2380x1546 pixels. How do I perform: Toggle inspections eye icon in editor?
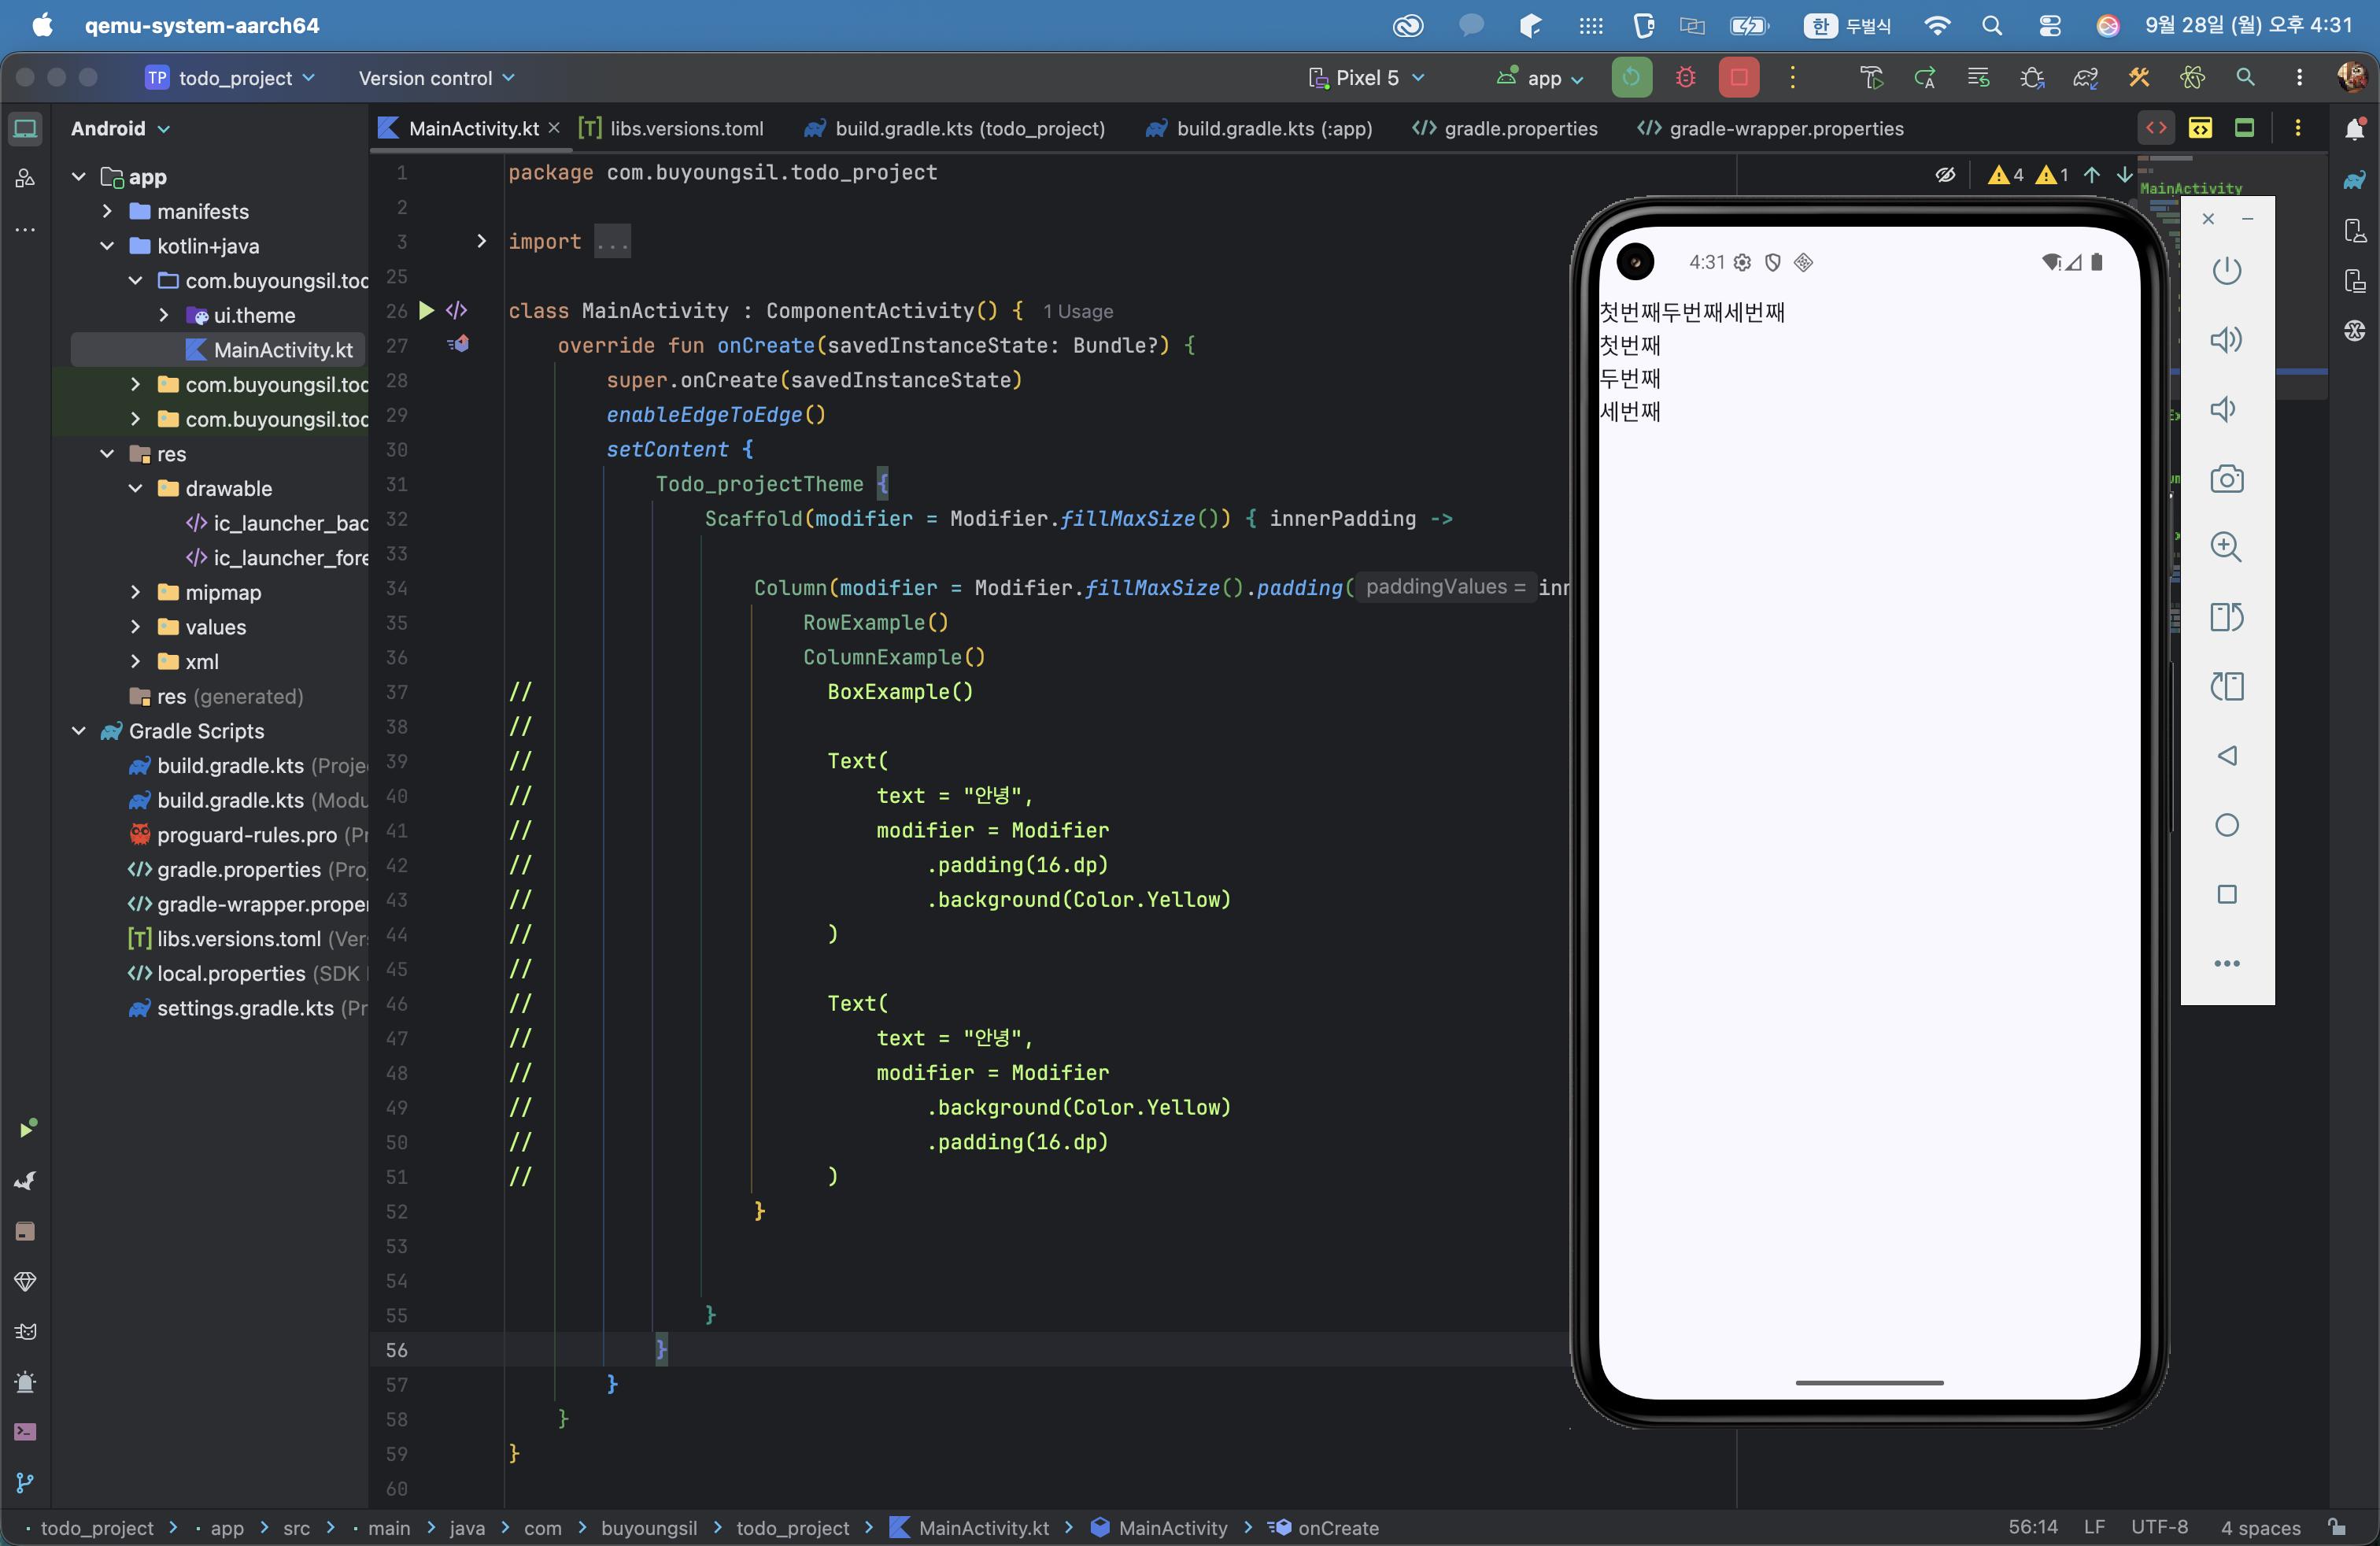[1945, 175]
